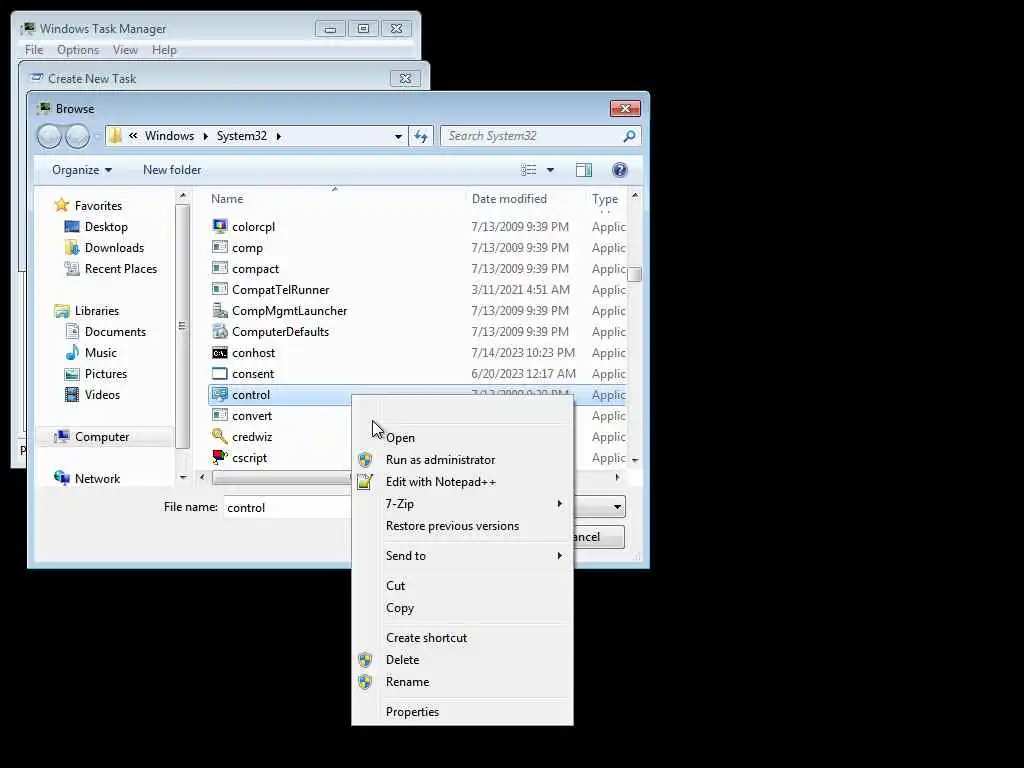Toggle the preview pane button

point(583,170)
